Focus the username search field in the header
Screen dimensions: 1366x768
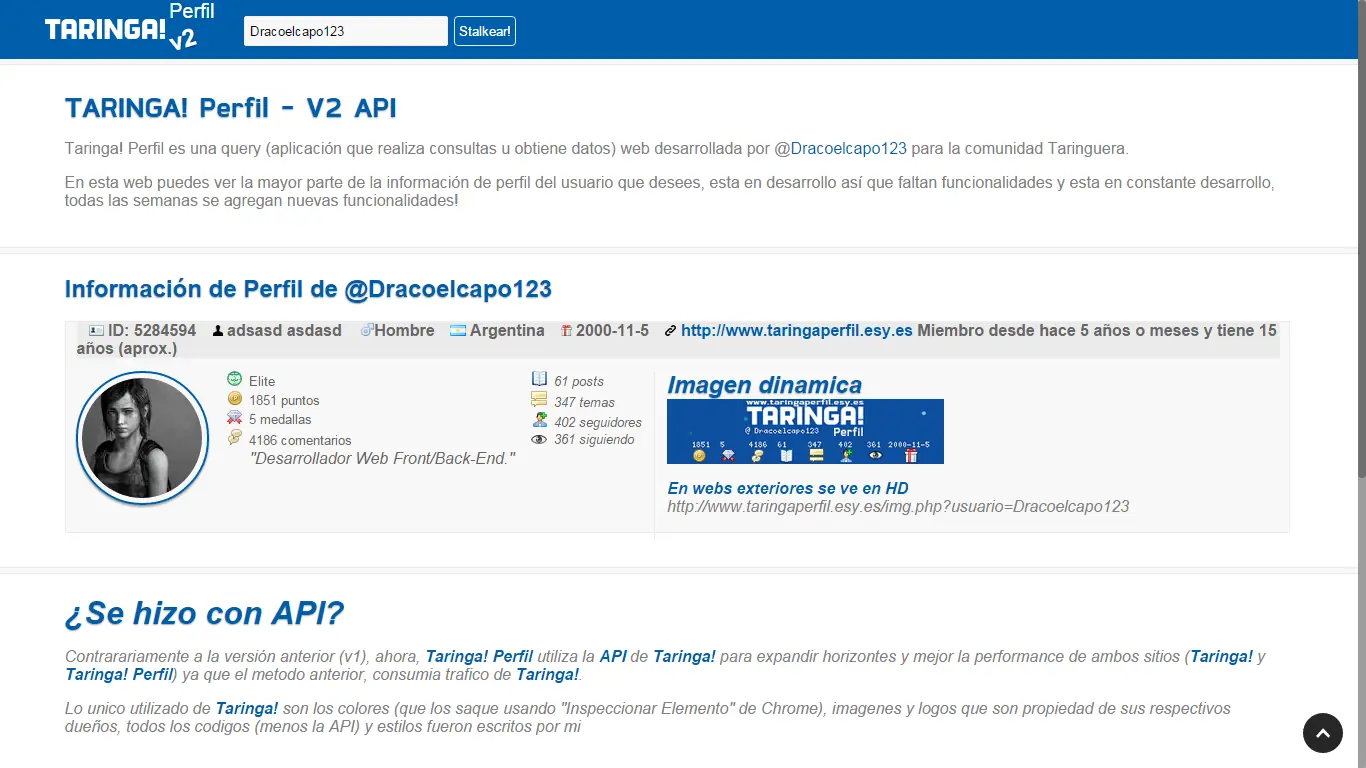coord(346,31)
